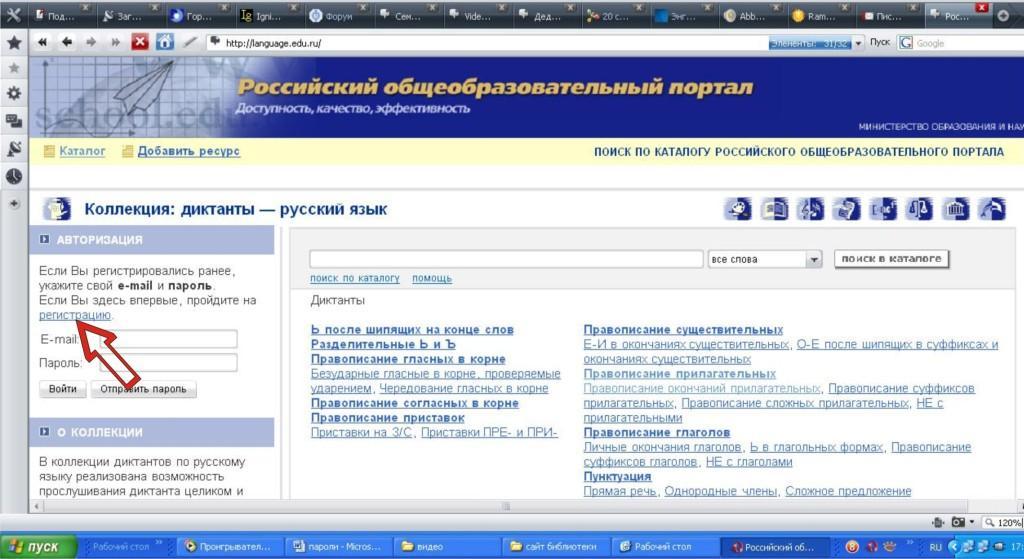
Task: Open the Windows 'пуск' start button
Action: (38, 547)
